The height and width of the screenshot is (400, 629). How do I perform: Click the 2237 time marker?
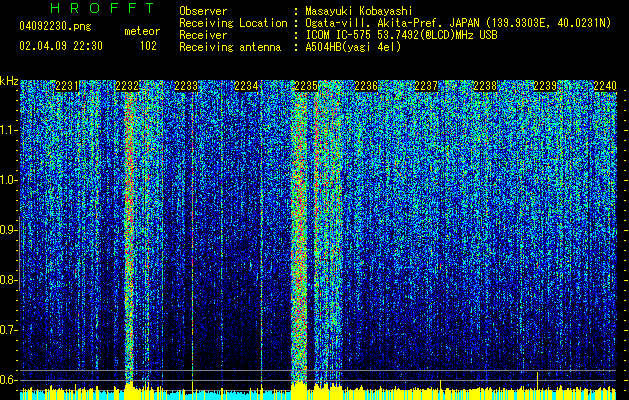[426, 86]
